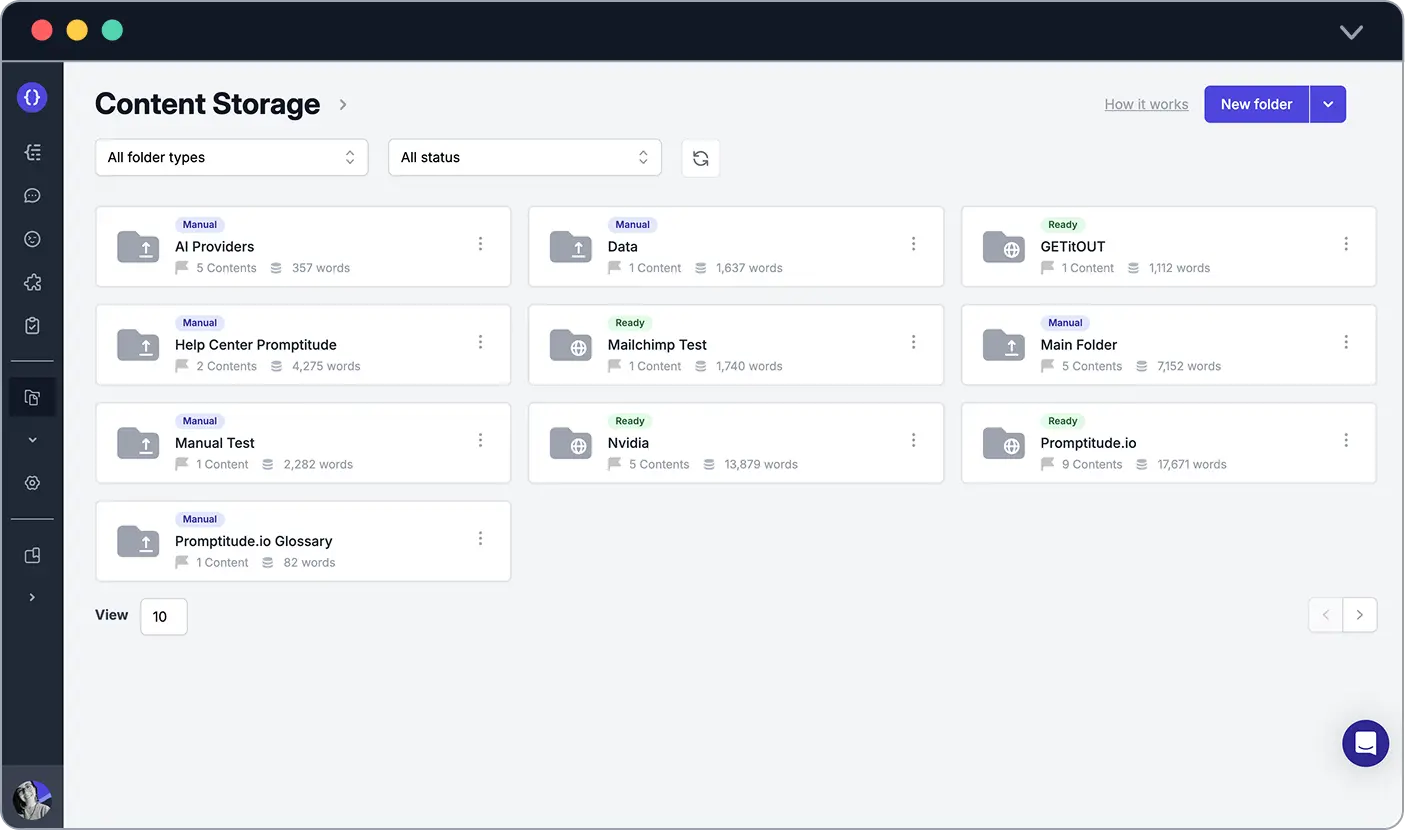
Task: Open the puzzle piece integrations icon
Action: (x=32, y=283)
